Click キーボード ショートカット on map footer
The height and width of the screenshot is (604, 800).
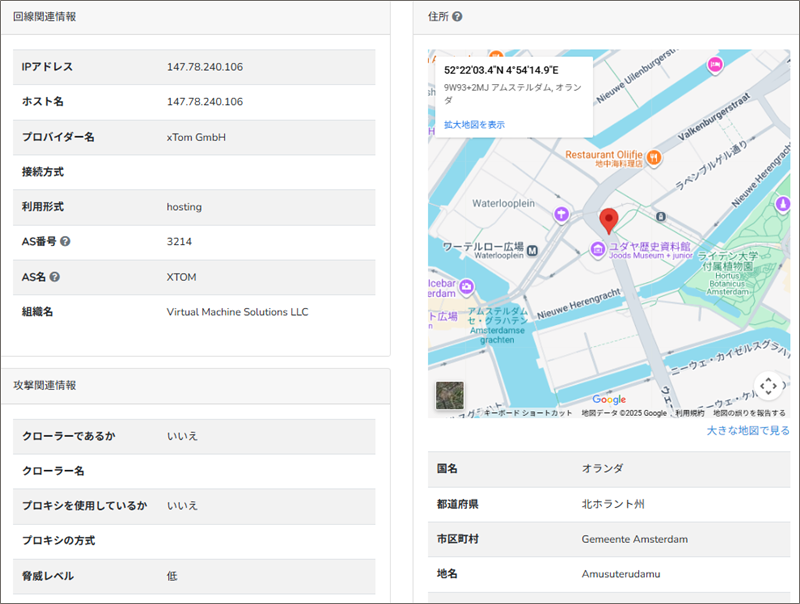coord(528,413)
